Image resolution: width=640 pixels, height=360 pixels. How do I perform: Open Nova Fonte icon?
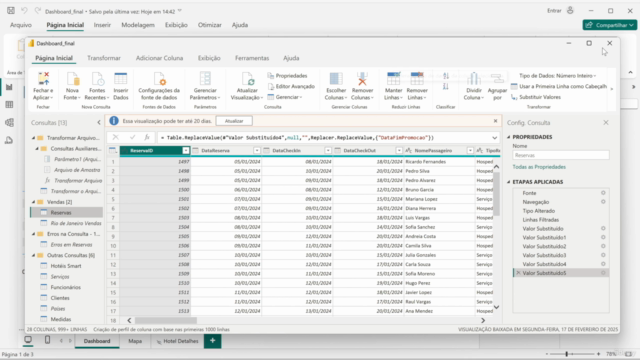[72, 79]
